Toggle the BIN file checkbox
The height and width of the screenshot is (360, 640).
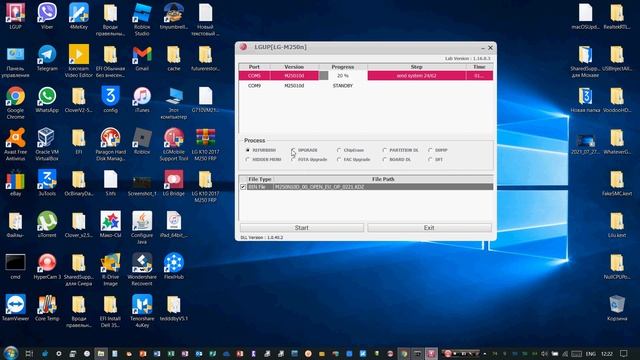(243, 187)
